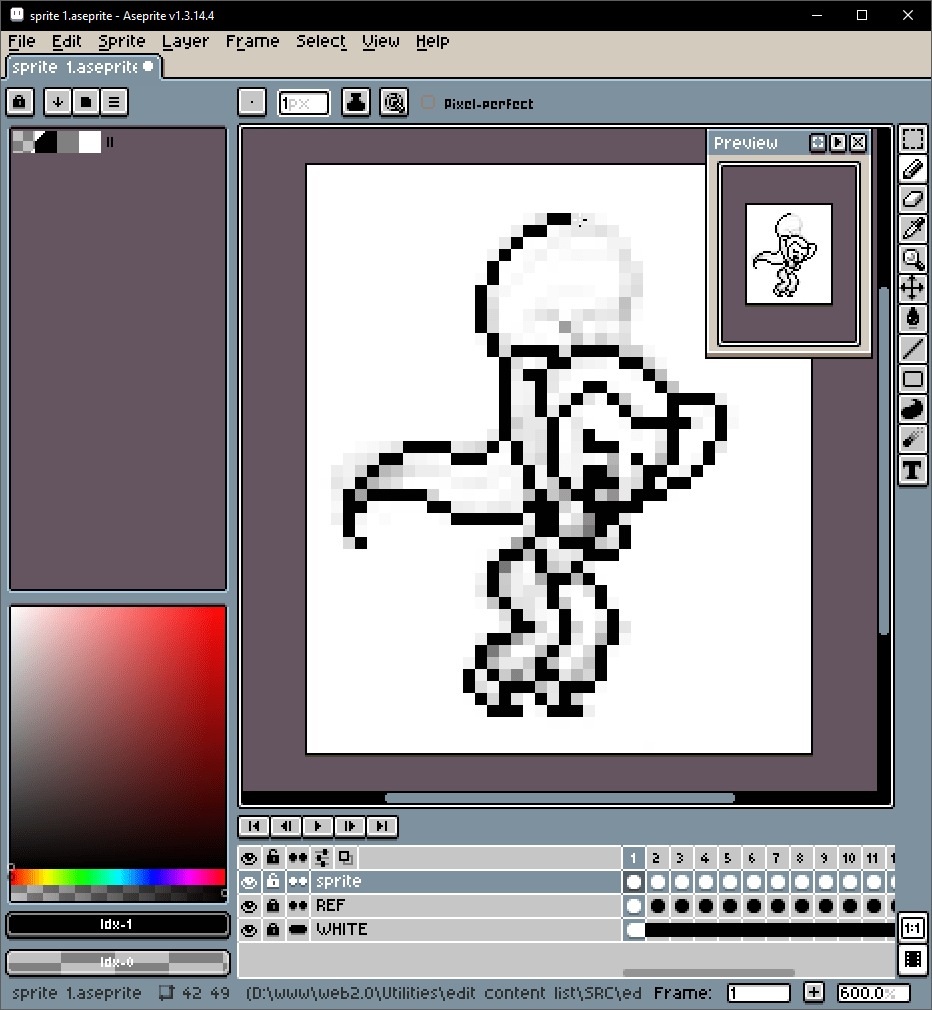The width and height of the screenshot is (932, 1010).
Task: Open the palette sort options button
Action: [58, 102]
